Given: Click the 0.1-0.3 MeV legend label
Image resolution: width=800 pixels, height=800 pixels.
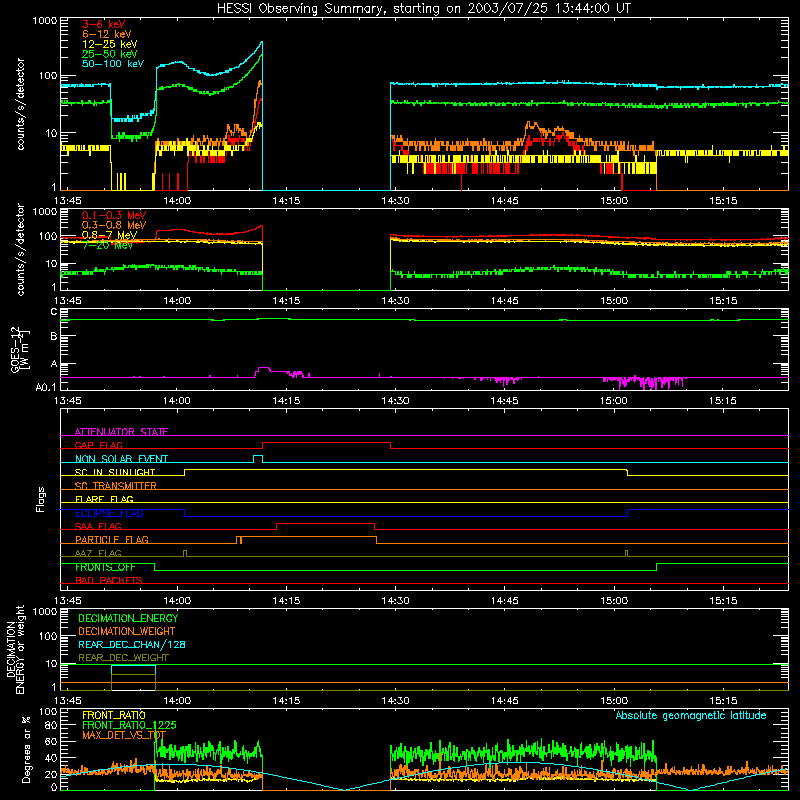Looking at the screenshot, I should click(x=113, y=215).
